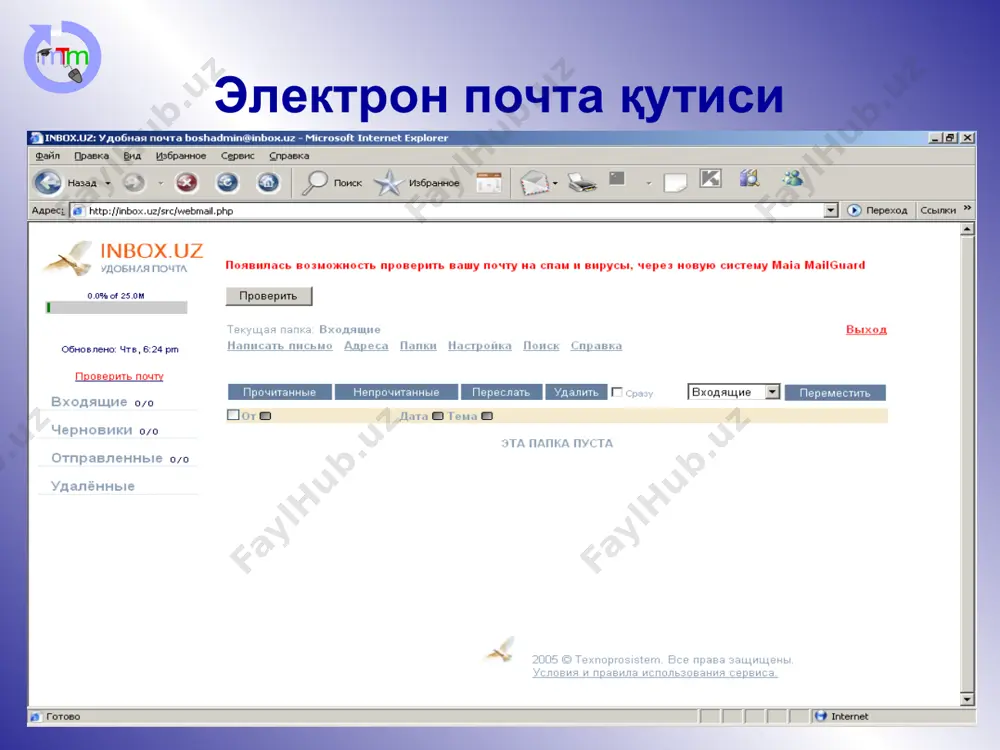Click the Mail envelope toolbar icon
The image size is (1000, 750).
[x=534, y=183]
